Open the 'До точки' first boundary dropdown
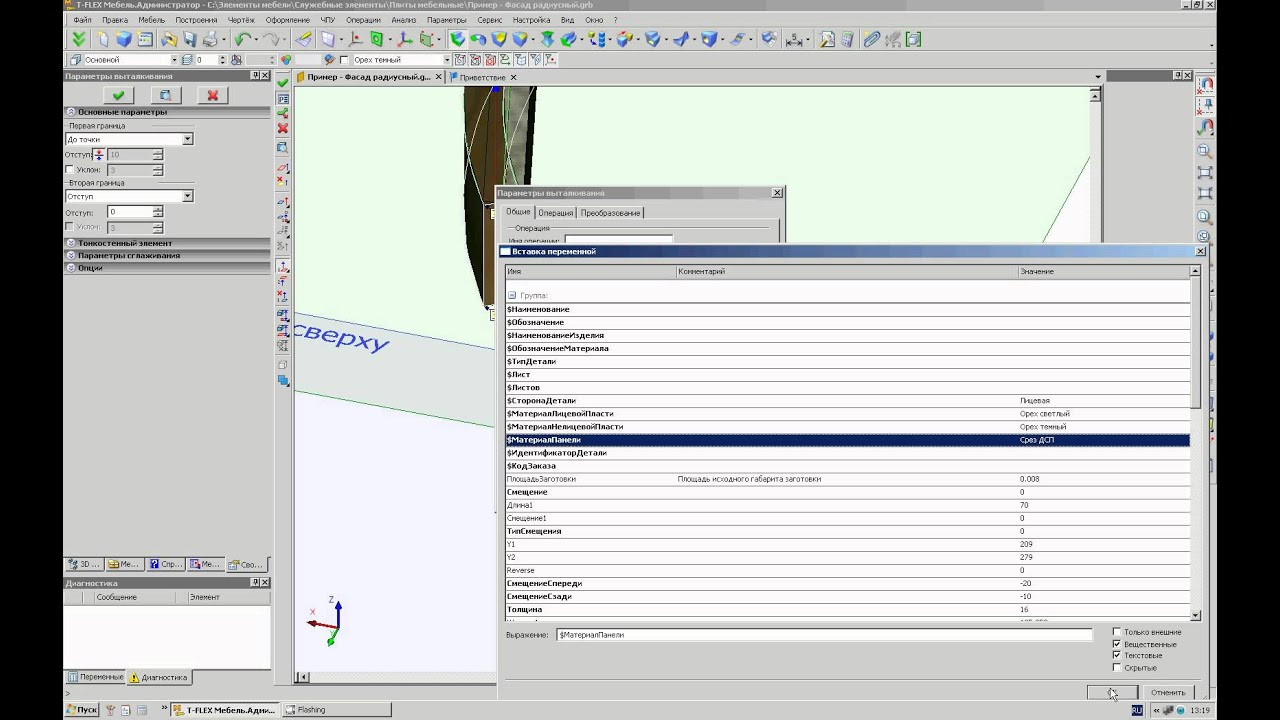Image resolution: width=1280 pixels, height=720 pixels. click(187, 139)
